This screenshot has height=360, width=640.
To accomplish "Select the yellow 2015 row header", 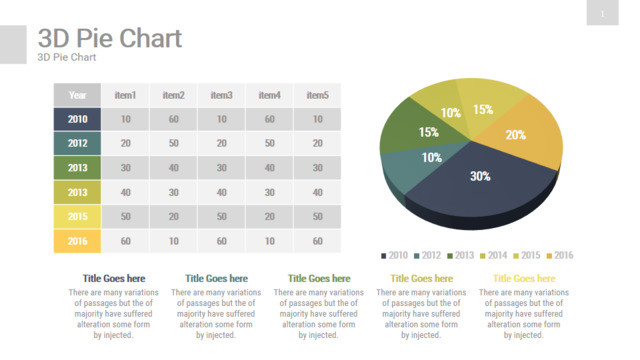I will tap(77, 216).
